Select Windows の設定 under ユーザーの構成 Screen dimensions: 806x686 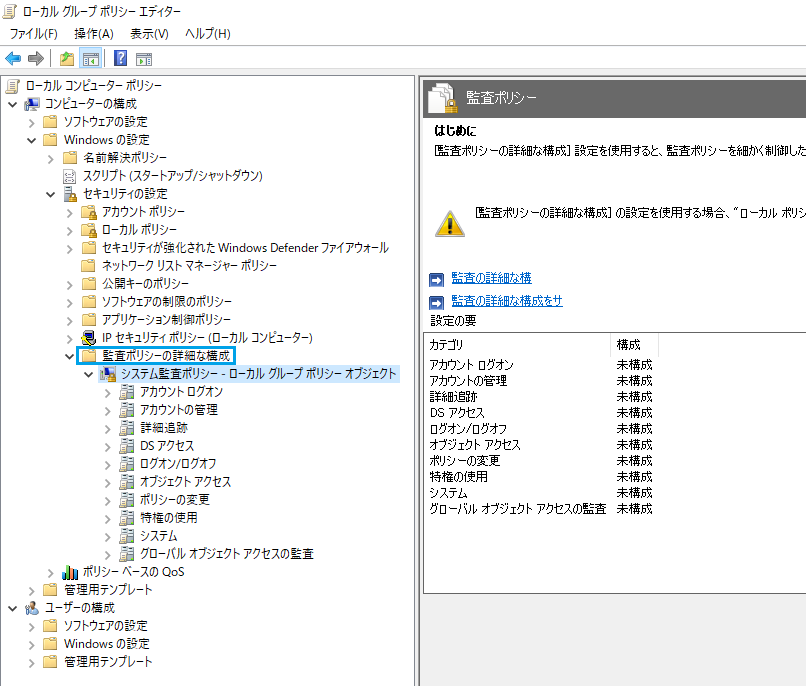point(106,644)
